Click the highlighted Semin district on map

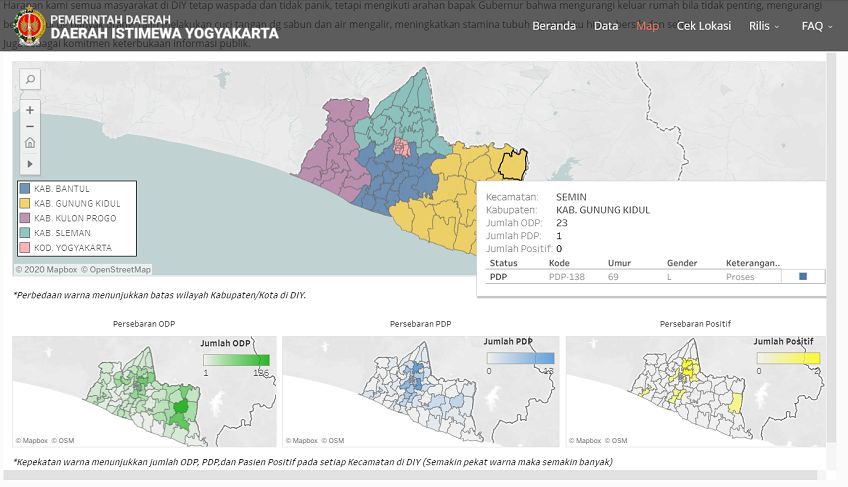pos(512,164)
